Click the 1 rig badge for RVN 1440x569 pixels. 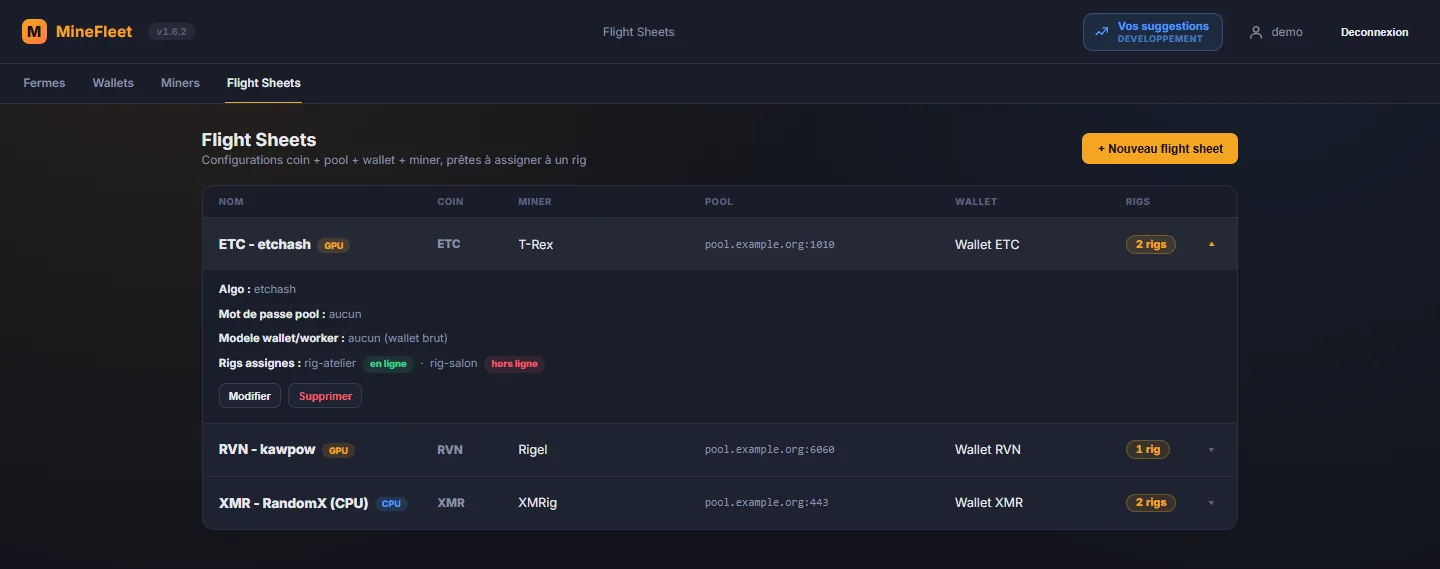[x=1148, y=450]
